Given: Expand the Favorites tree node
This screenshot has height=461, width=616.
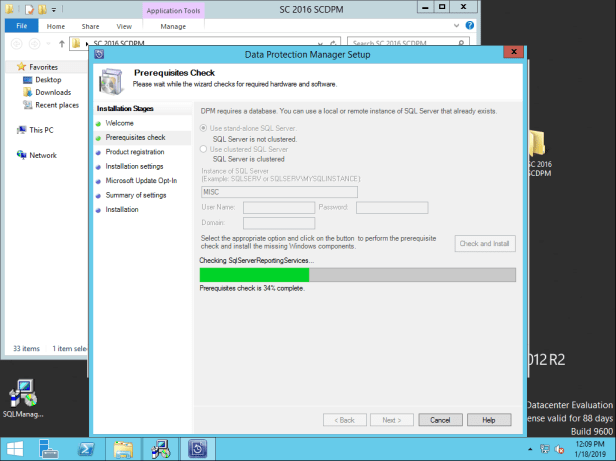Looking at the screenshot, I should pyautogui.click(x=9, y=67).
